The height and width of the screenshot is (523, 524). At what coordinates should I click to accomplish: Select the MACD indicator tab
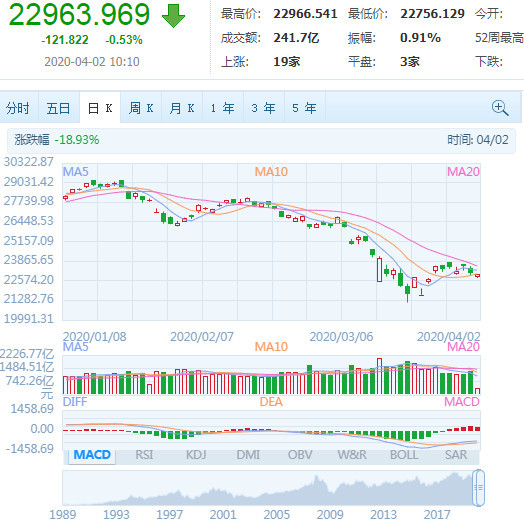coord(92,455)
